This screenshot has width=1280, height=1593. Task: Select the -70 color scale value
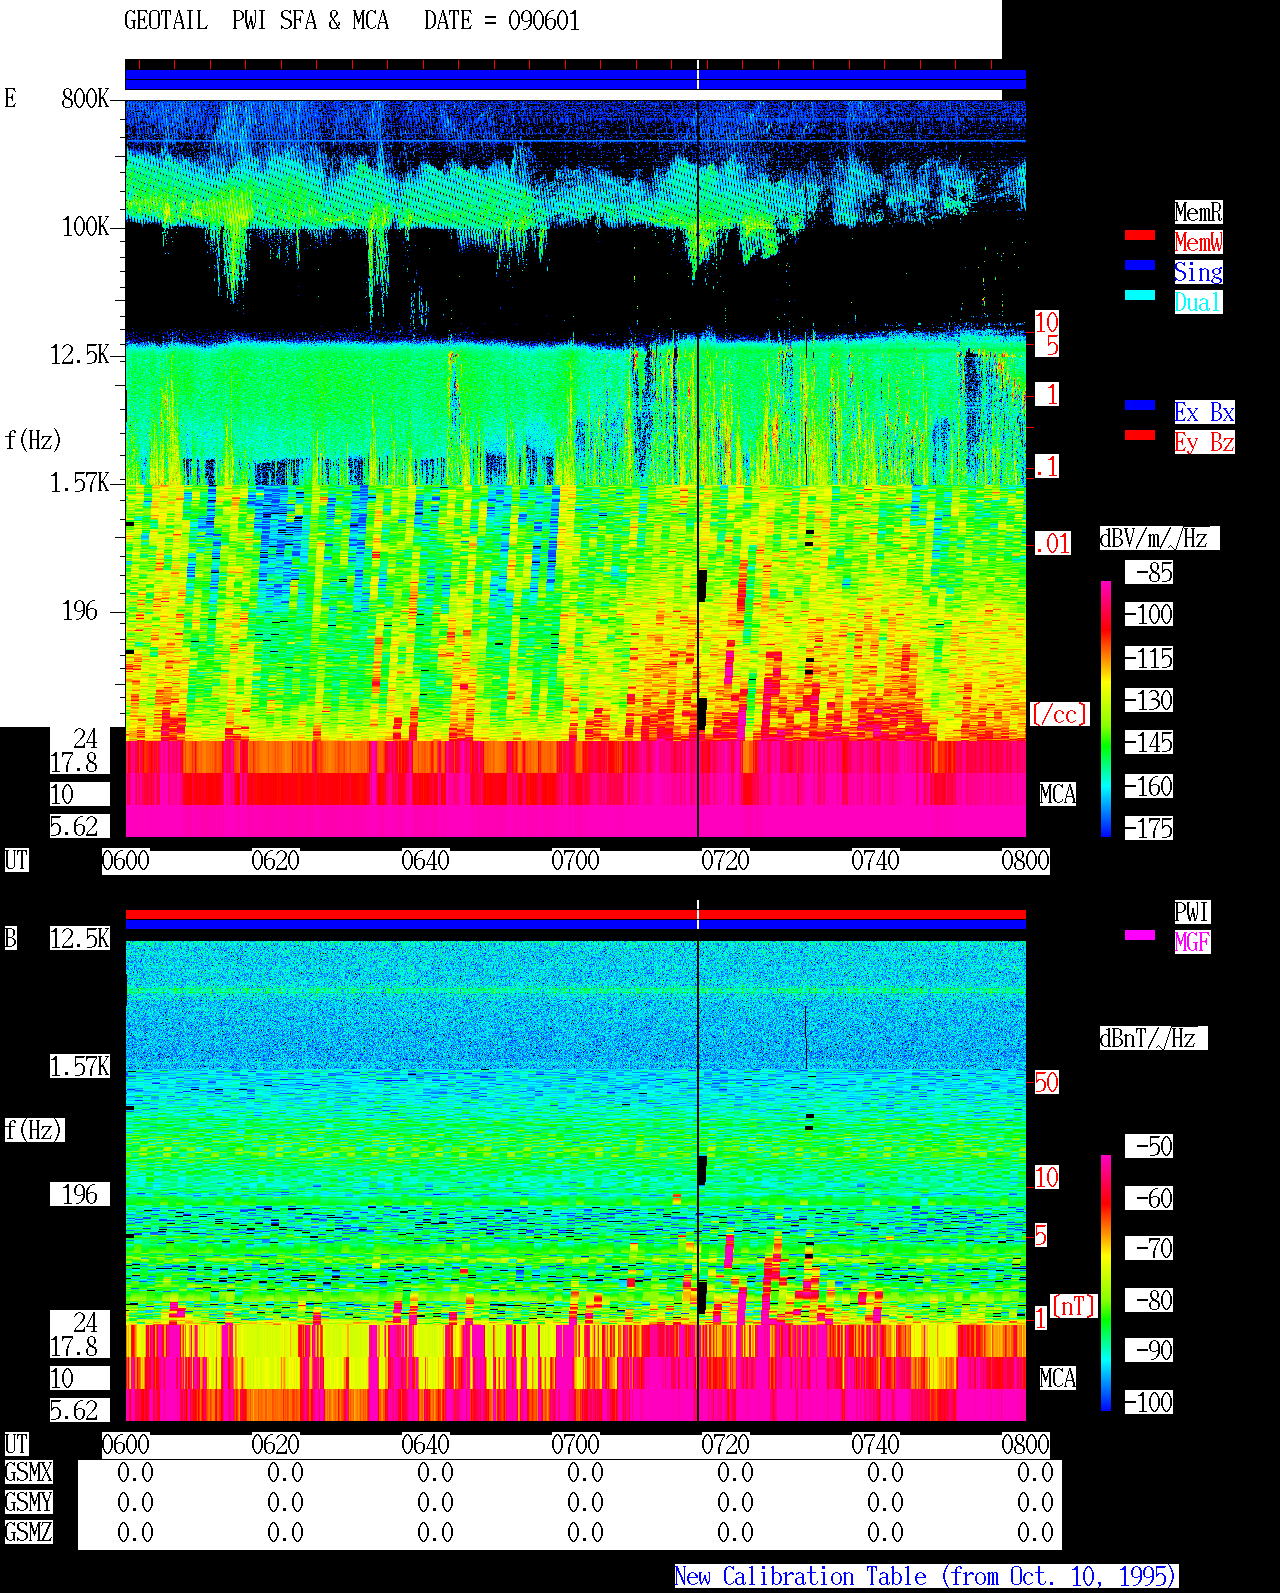click(x=1149, y=1248)
